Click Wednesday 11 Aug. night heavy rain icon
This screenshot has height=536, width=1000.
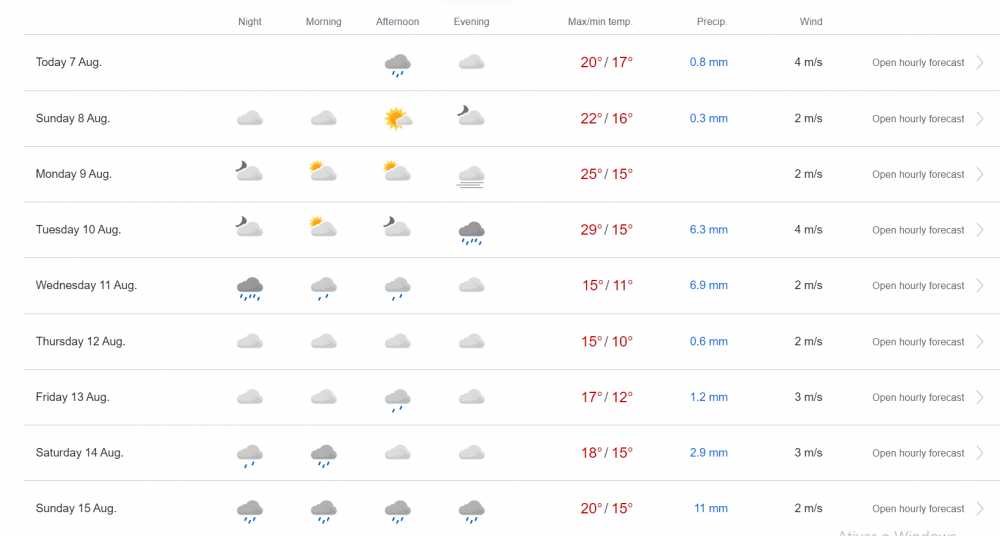[x=250, y=288]
